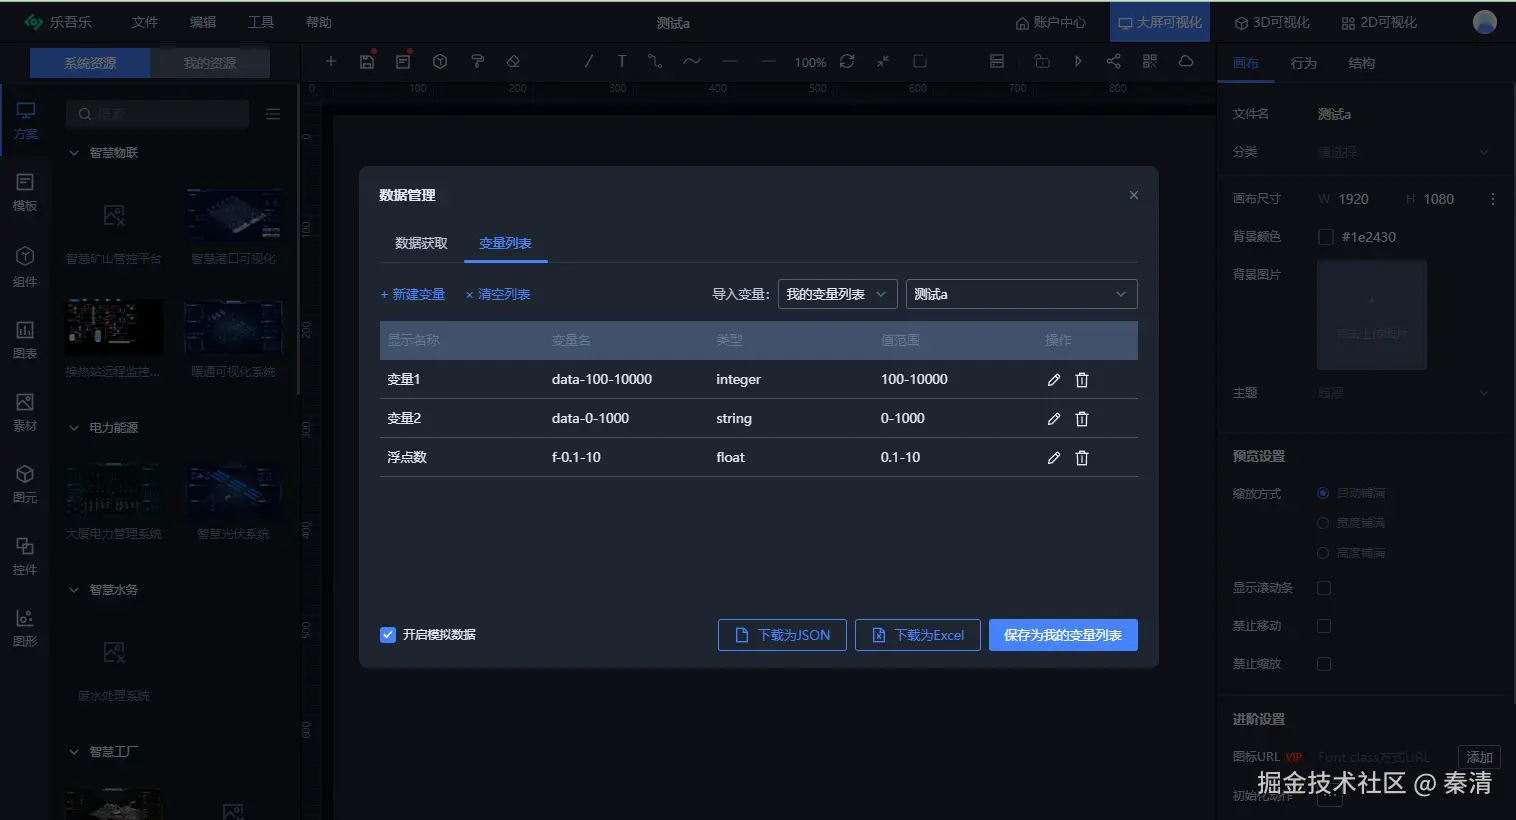Open the 图表 sidebar section
This screenshot has width=1516, height=820.
coord(25,339)
